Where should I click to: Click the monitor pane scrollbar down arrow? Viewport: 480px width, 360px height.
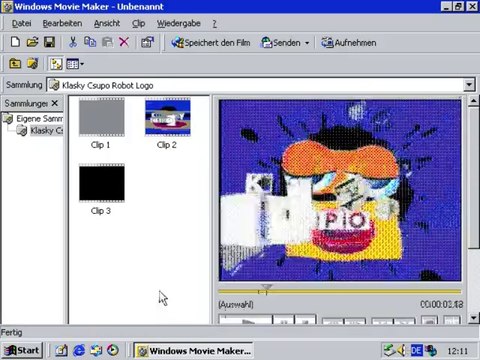pyautogui.click(x=473, y=318)
